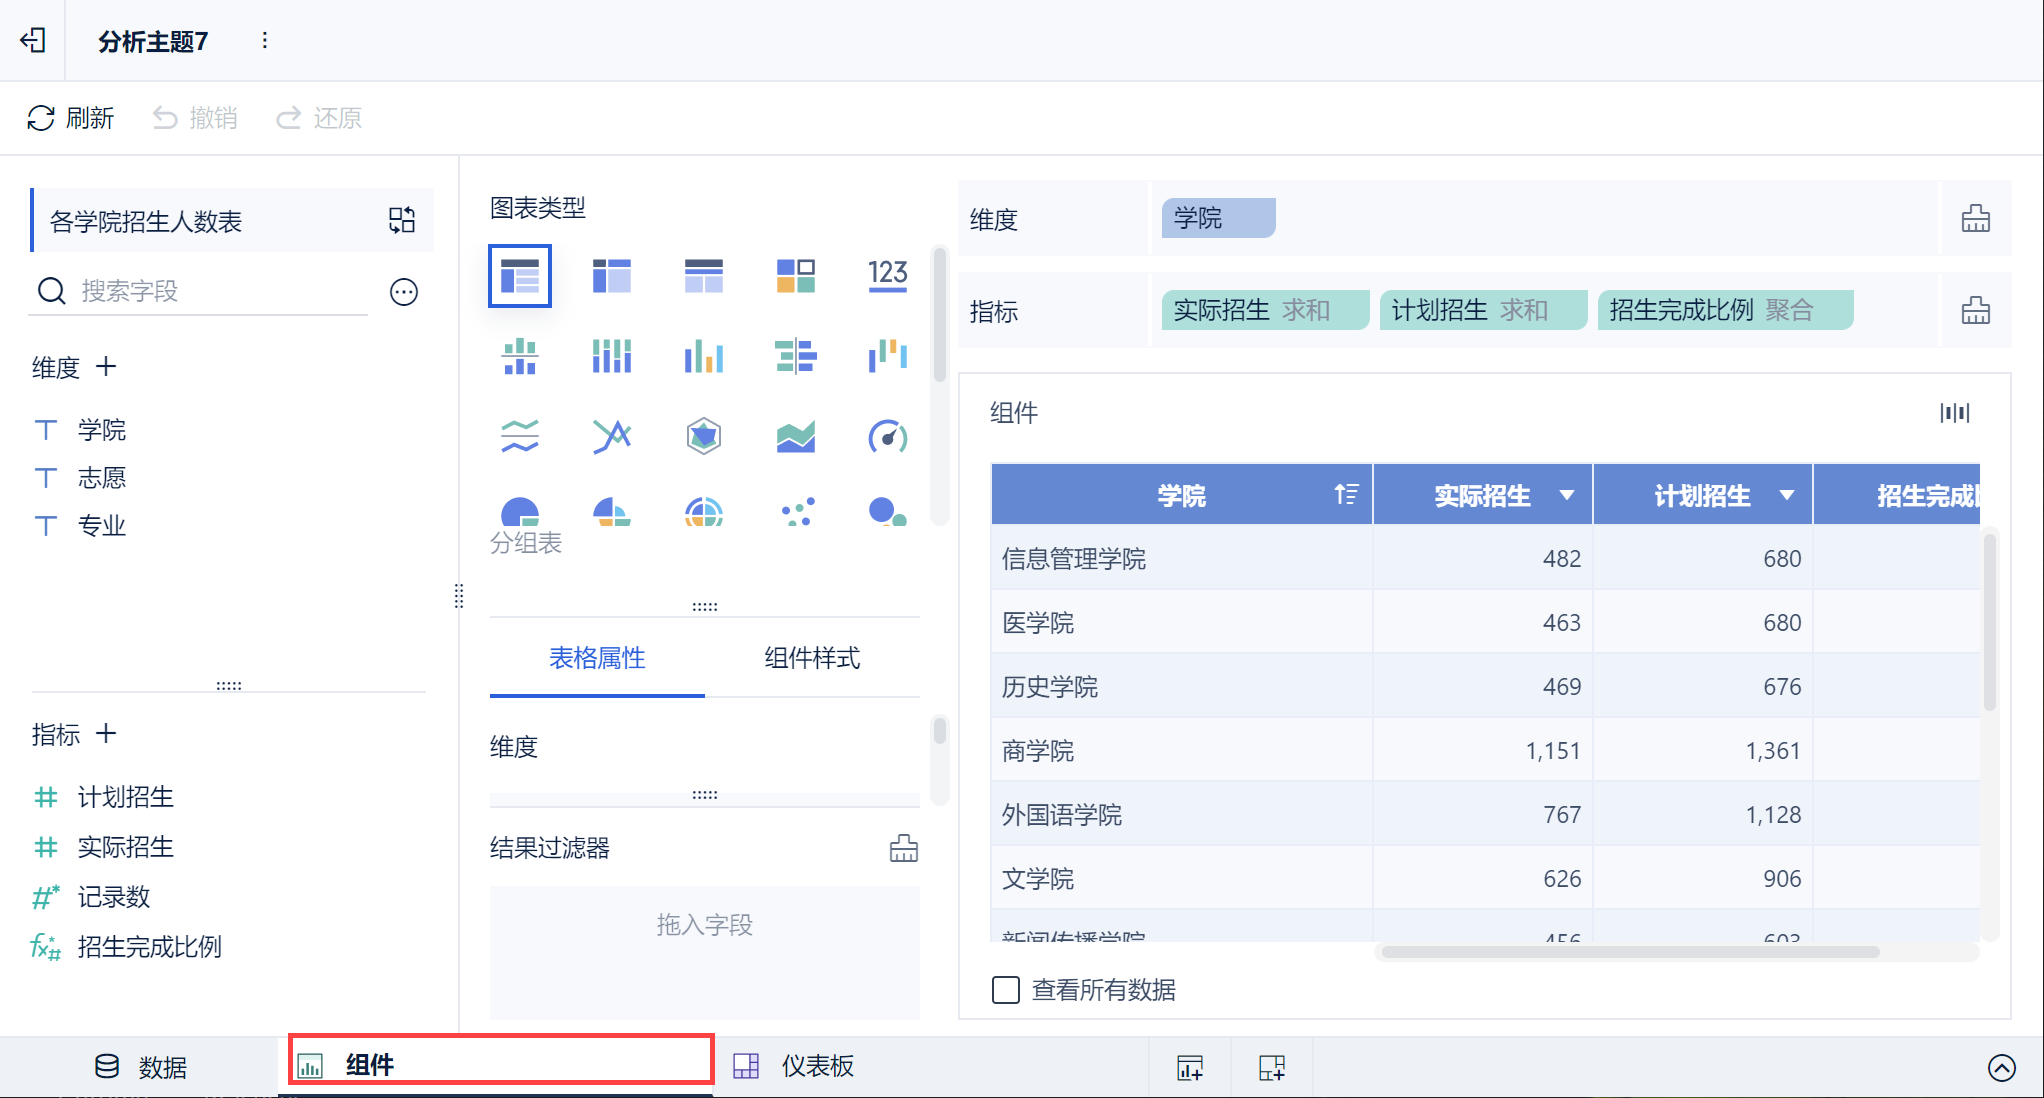Add a new dimension with plus button

(106, 367)
